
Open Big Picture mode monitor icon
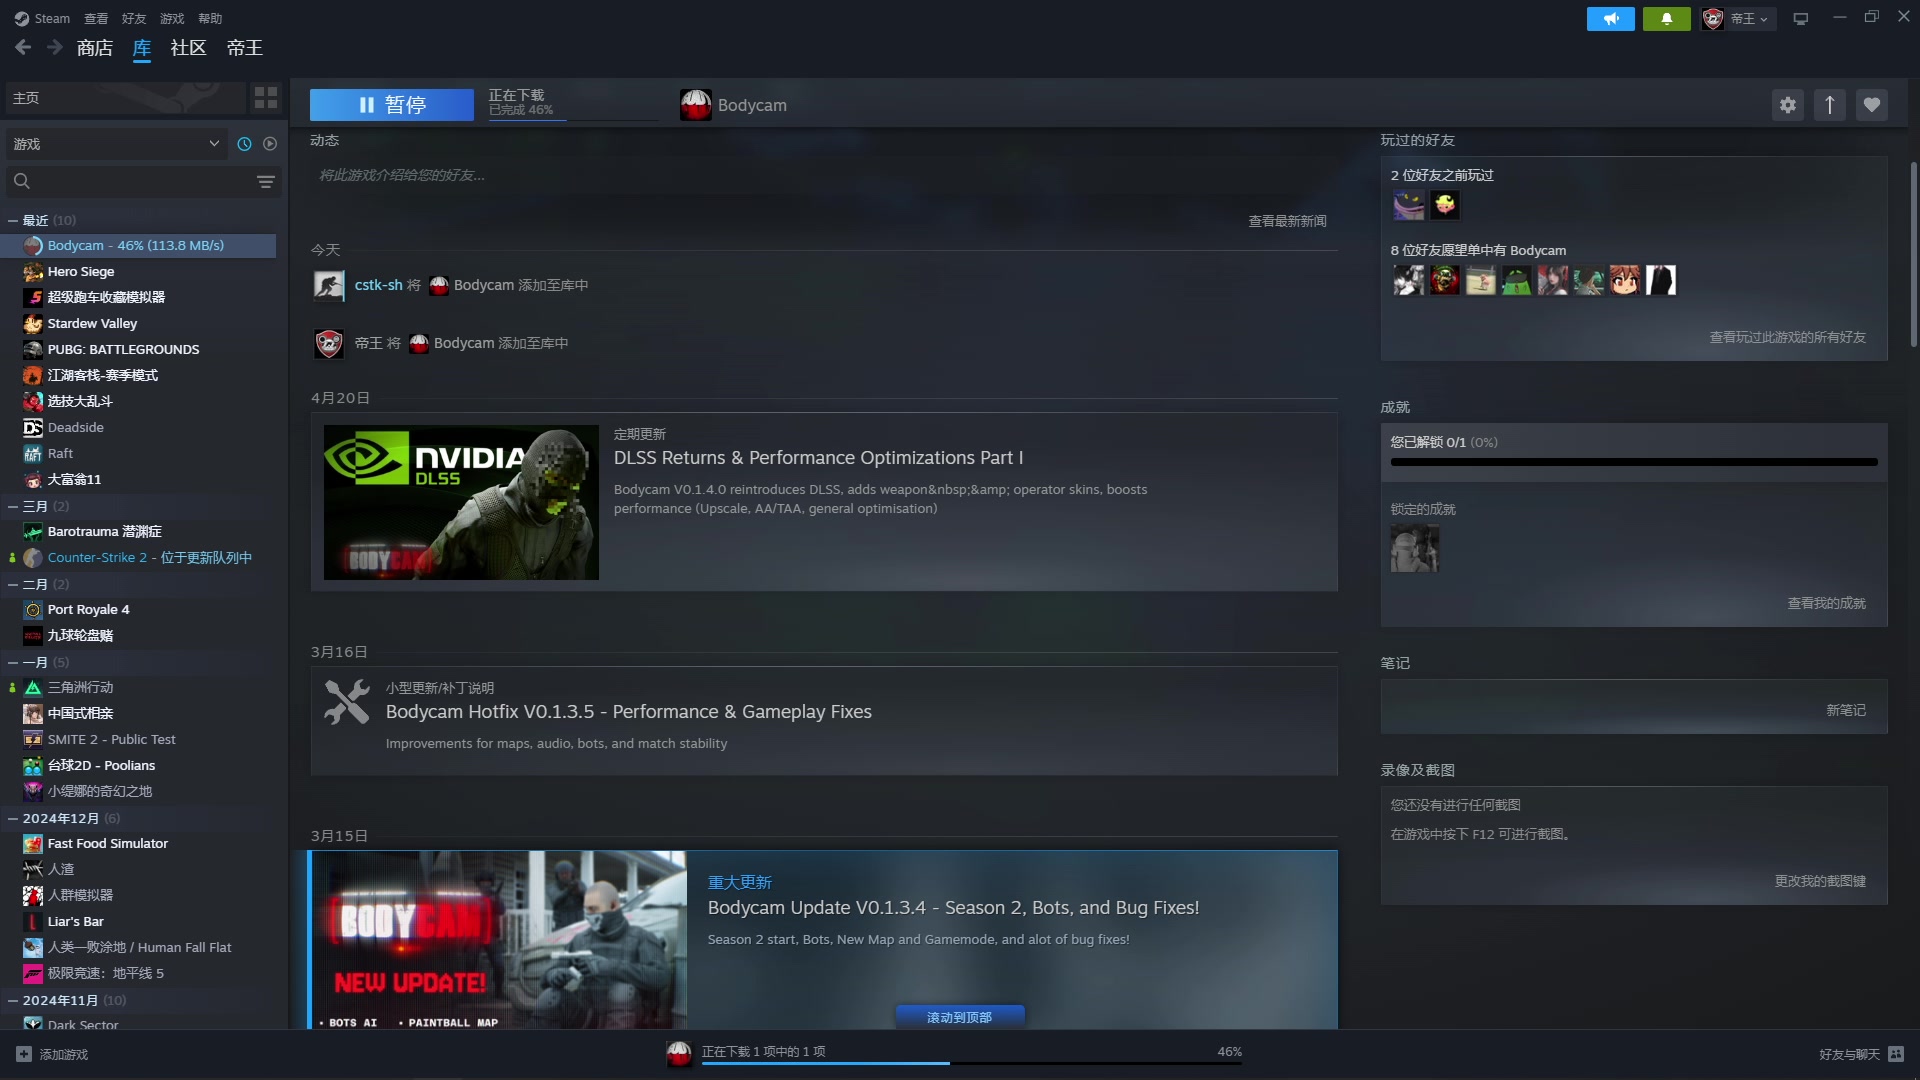[1801, 19]
